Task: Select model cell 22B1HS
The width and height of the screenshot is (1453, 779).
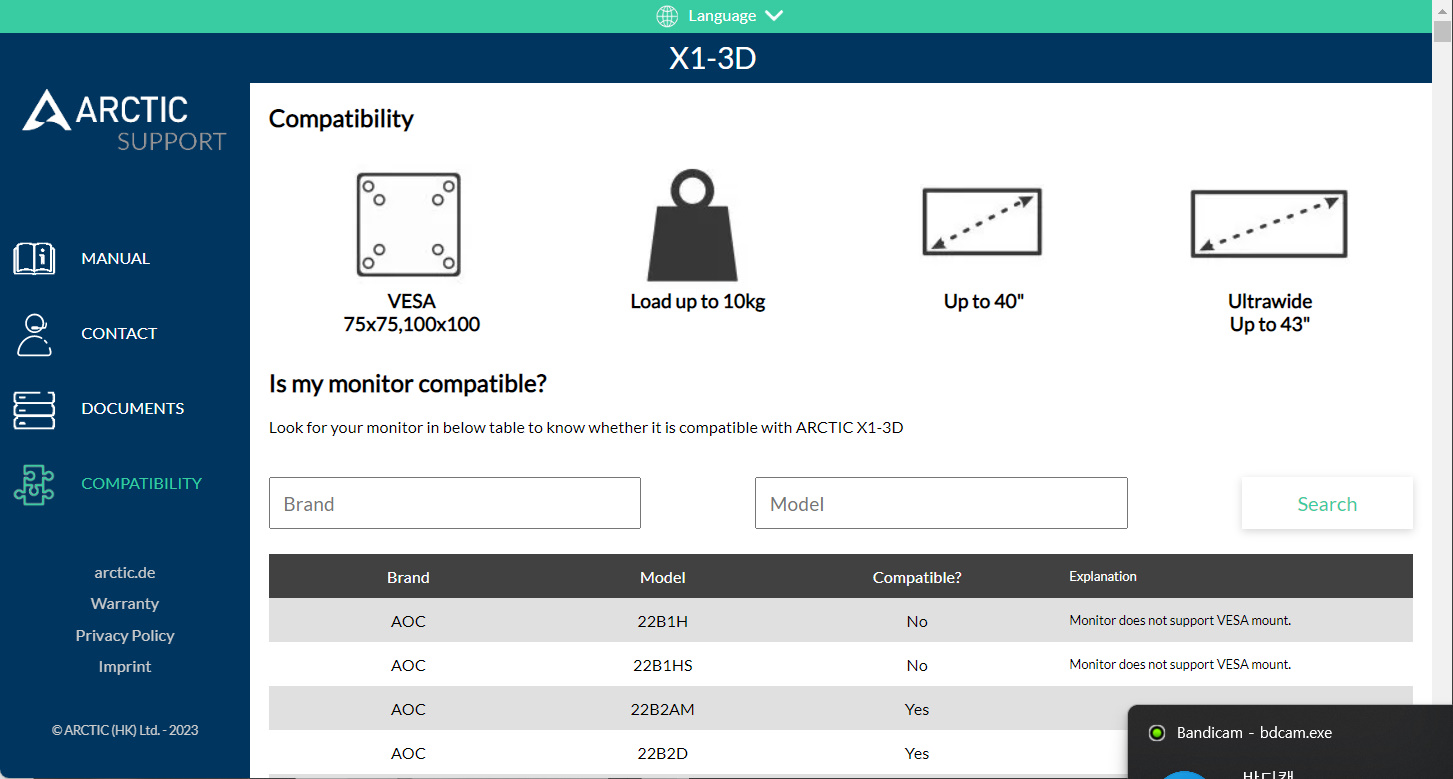Action: pos(663,665)
